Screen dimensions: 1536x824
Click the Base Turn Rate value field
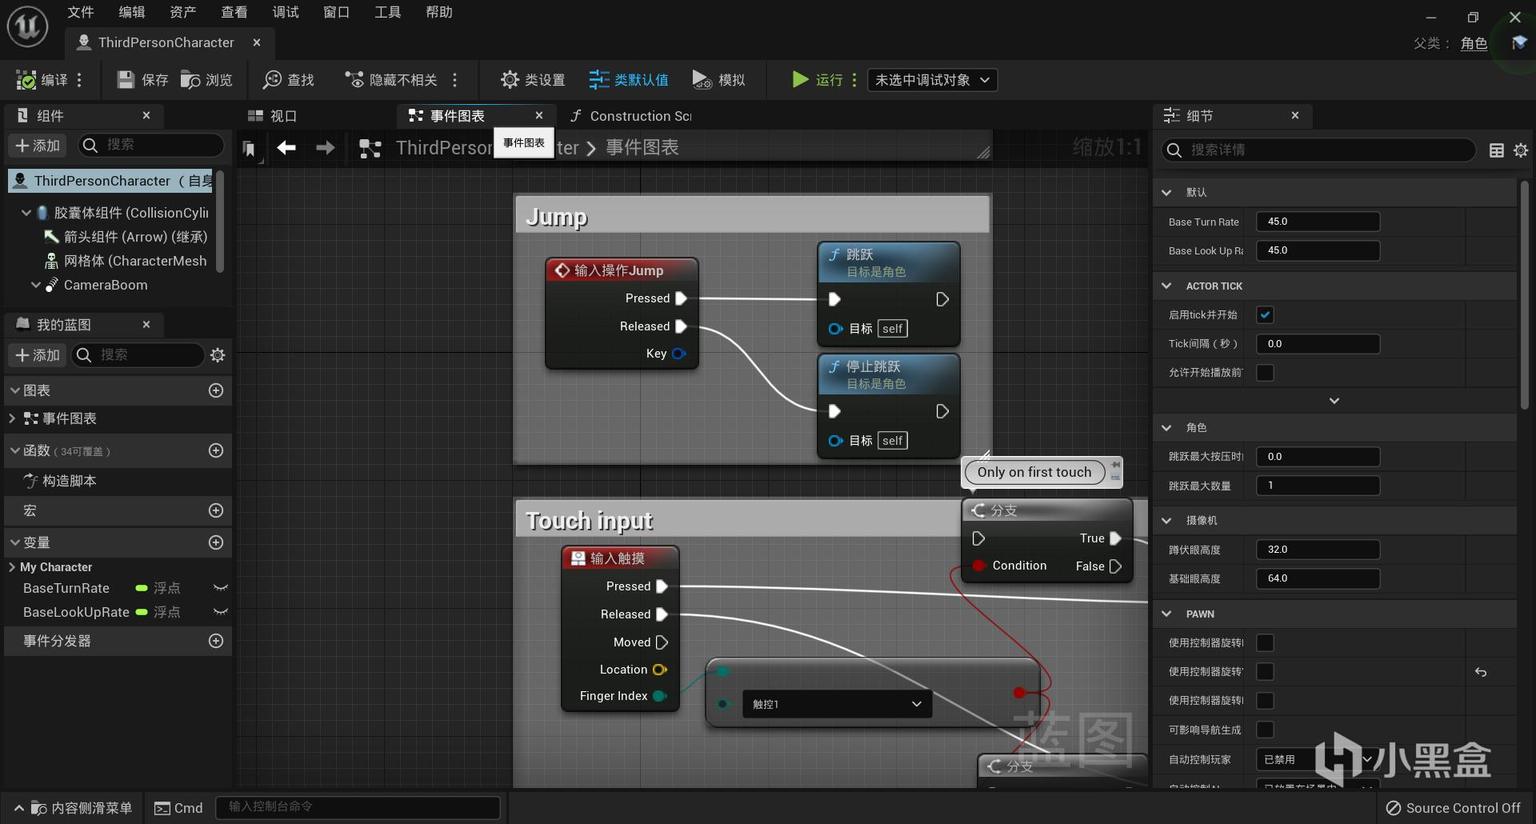click(1317, 222)
